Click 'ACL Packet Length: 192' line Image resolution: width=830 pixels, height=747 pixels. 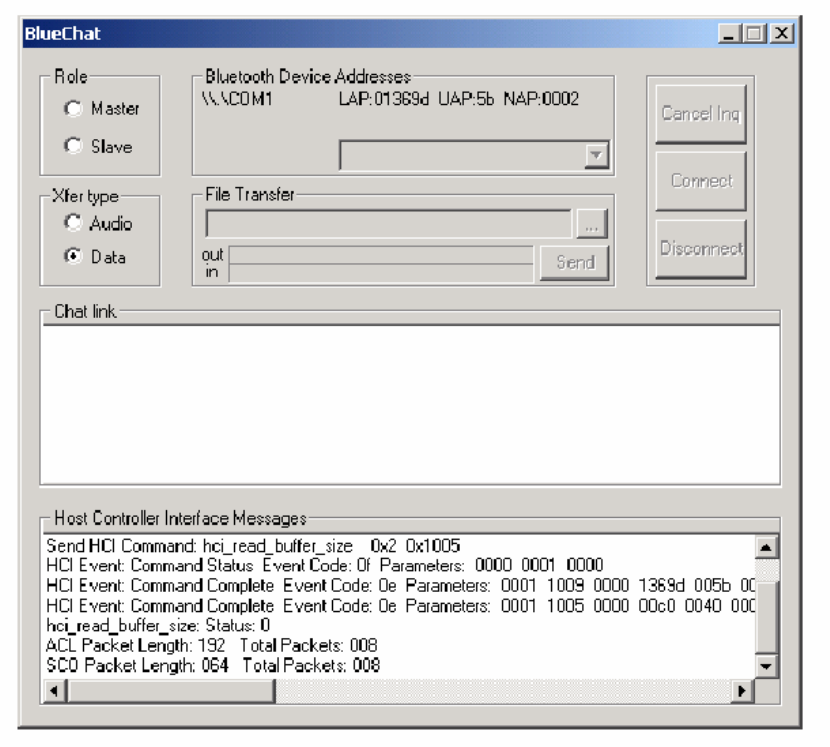tap(212, 645)
